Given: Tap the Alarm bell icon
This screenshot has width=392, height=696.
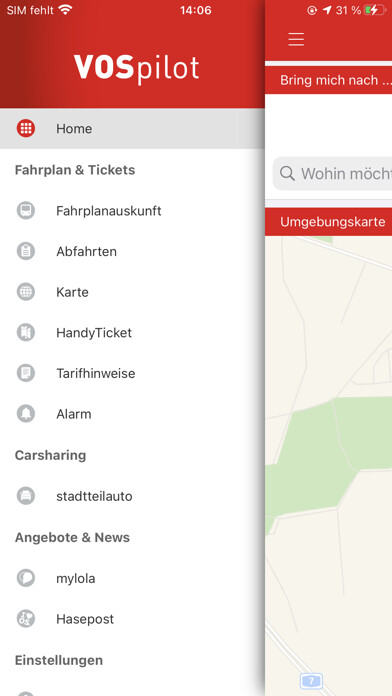Looking at the screenshot, I should (26, 414).
